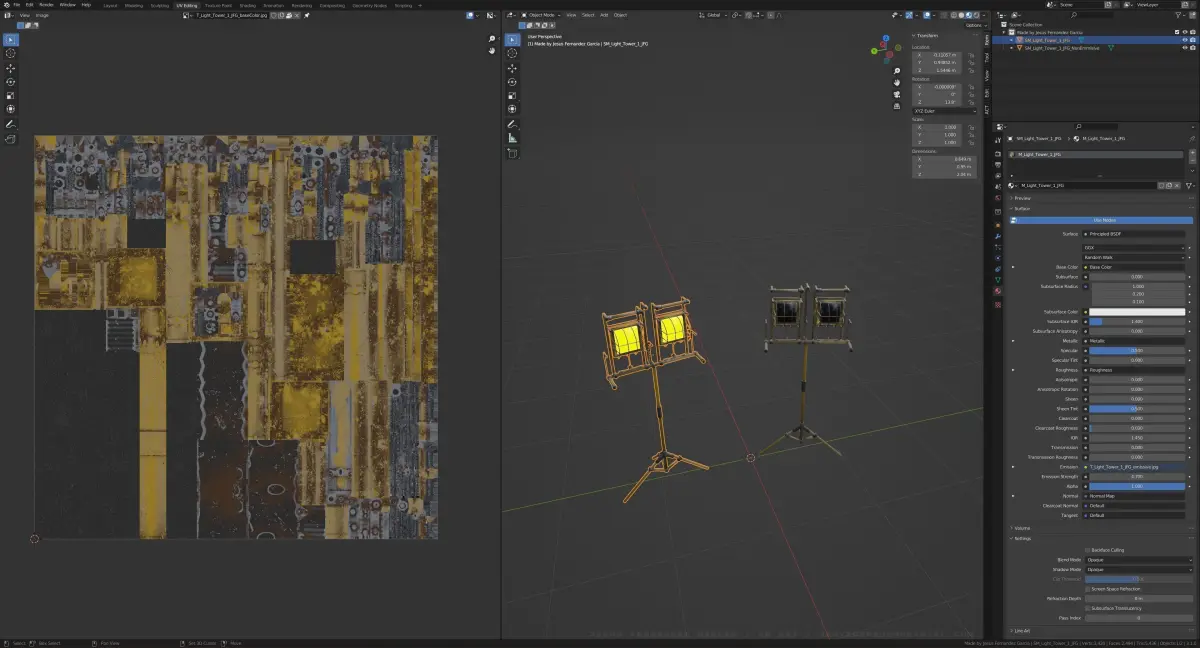Expand the Volume panel

click(x=1022, y=528)
